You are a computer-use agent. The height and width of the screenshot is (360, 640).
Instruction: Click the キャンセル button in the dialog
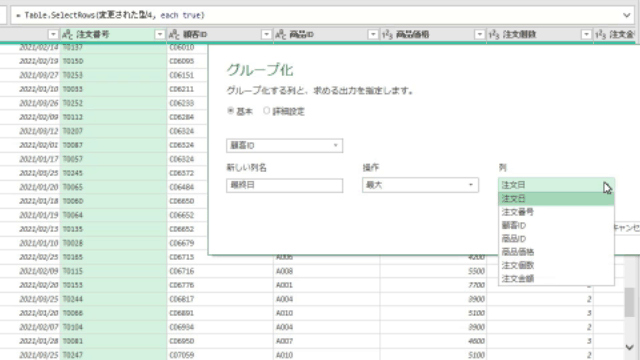[x=627, y=228]
